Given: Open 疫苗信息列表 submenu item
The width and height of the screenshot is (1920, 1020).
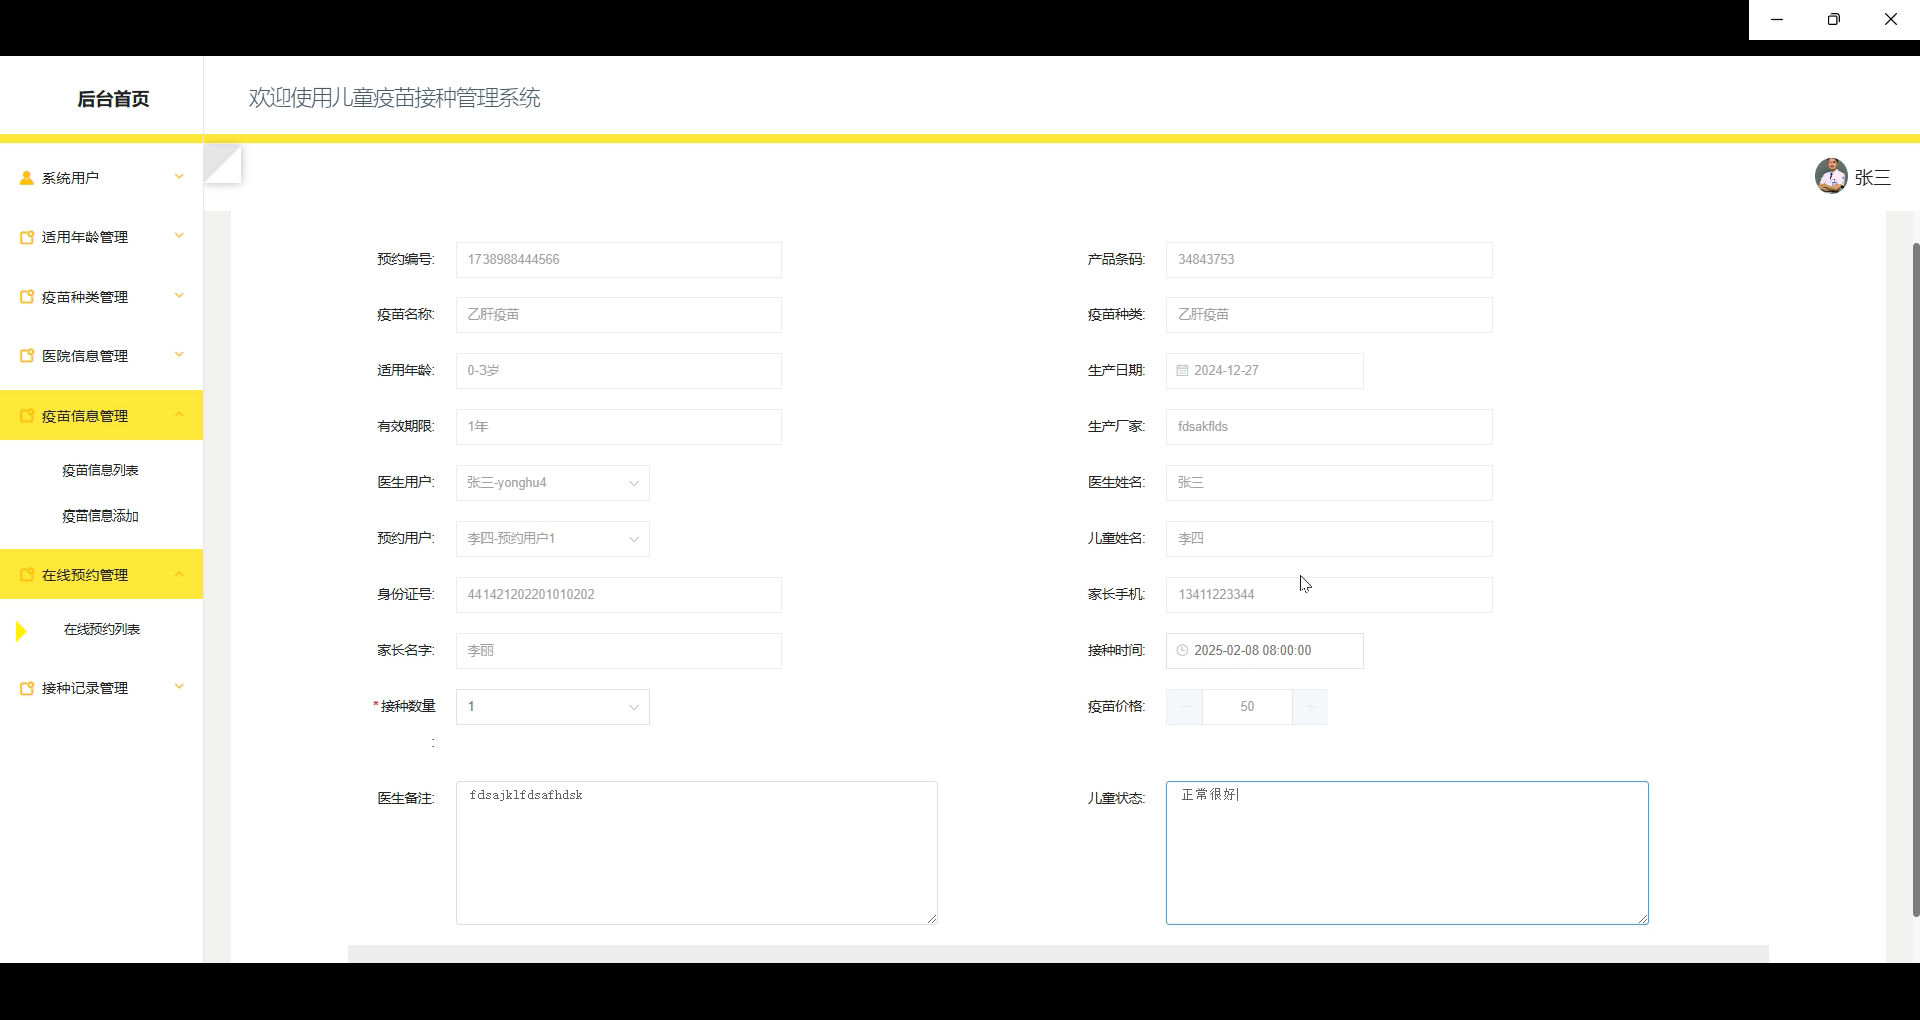Looking at the screenshot, I should (x=100, y=470).
